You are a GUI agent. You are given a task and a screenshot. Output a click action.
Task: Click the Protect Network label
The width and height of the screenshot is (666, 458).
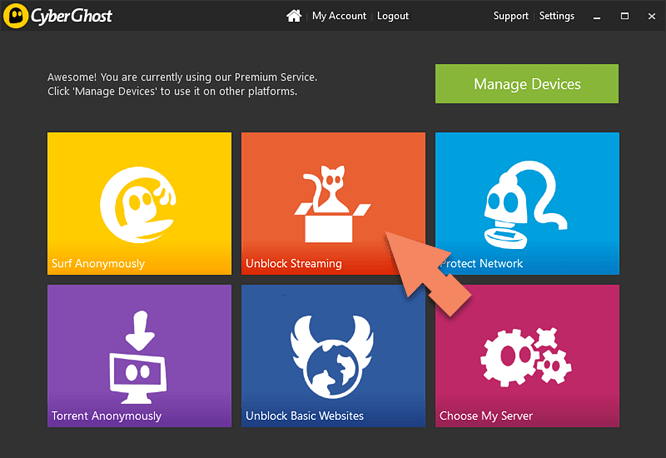point(482,263)
